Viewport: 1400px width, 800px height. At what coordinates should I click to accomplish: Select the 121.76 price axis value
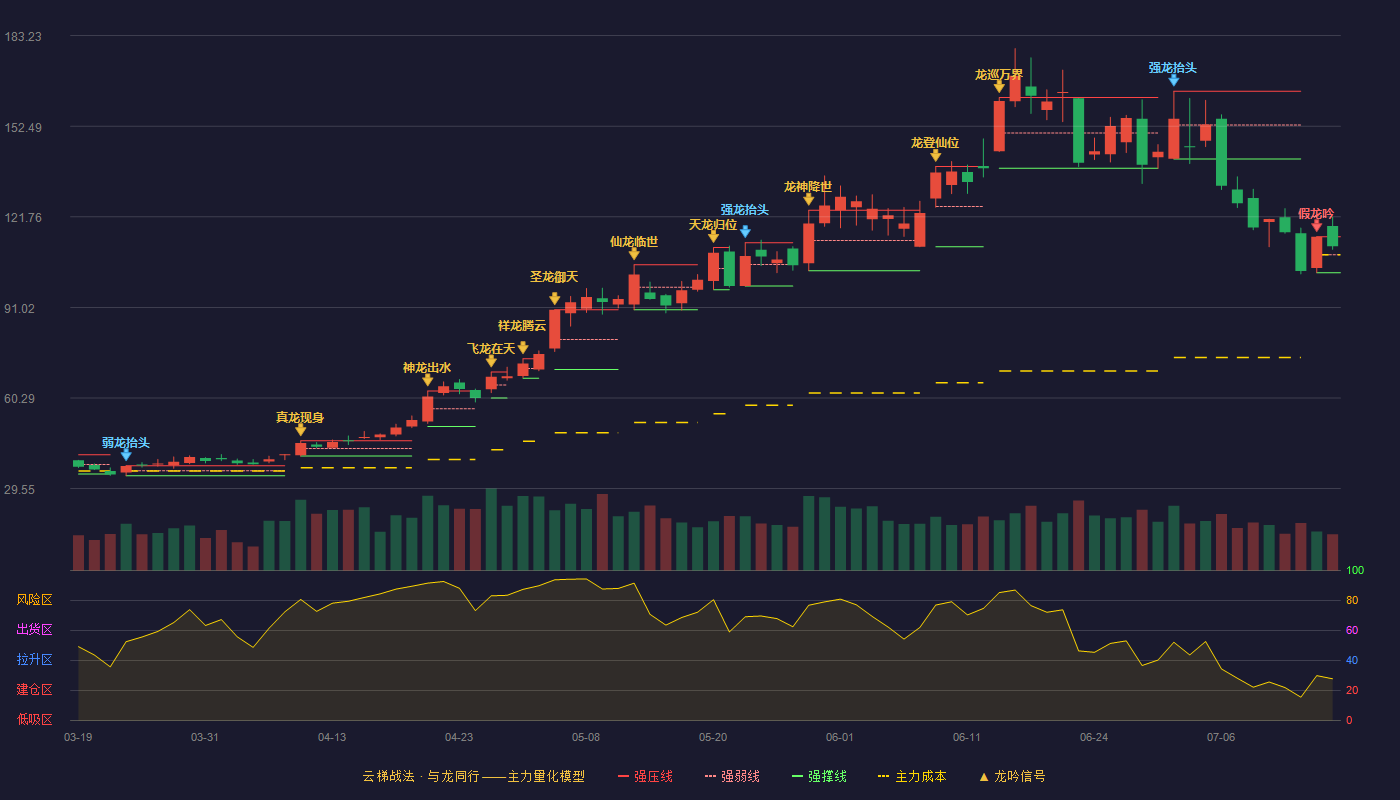coord(23,218)
